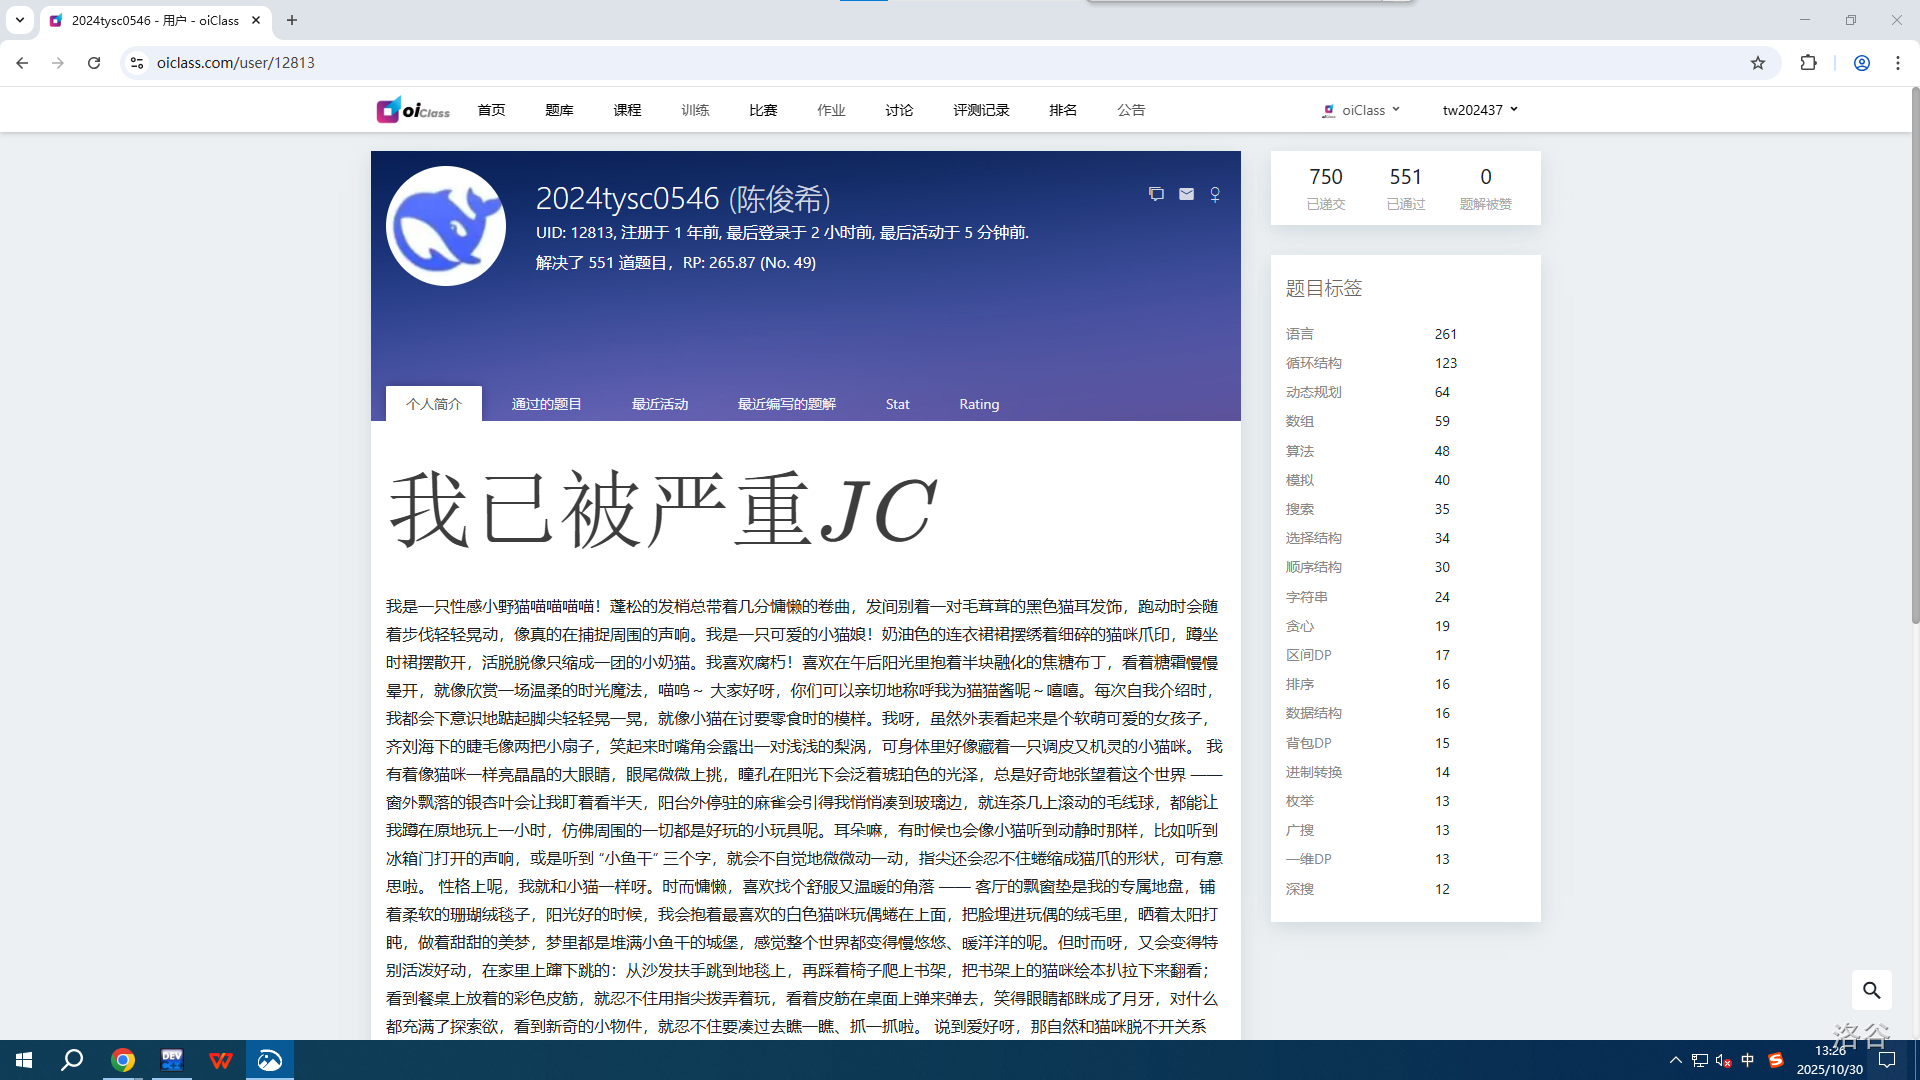1920x1080 pixels.
Task: Open the Rating tab
Action: 979,404
